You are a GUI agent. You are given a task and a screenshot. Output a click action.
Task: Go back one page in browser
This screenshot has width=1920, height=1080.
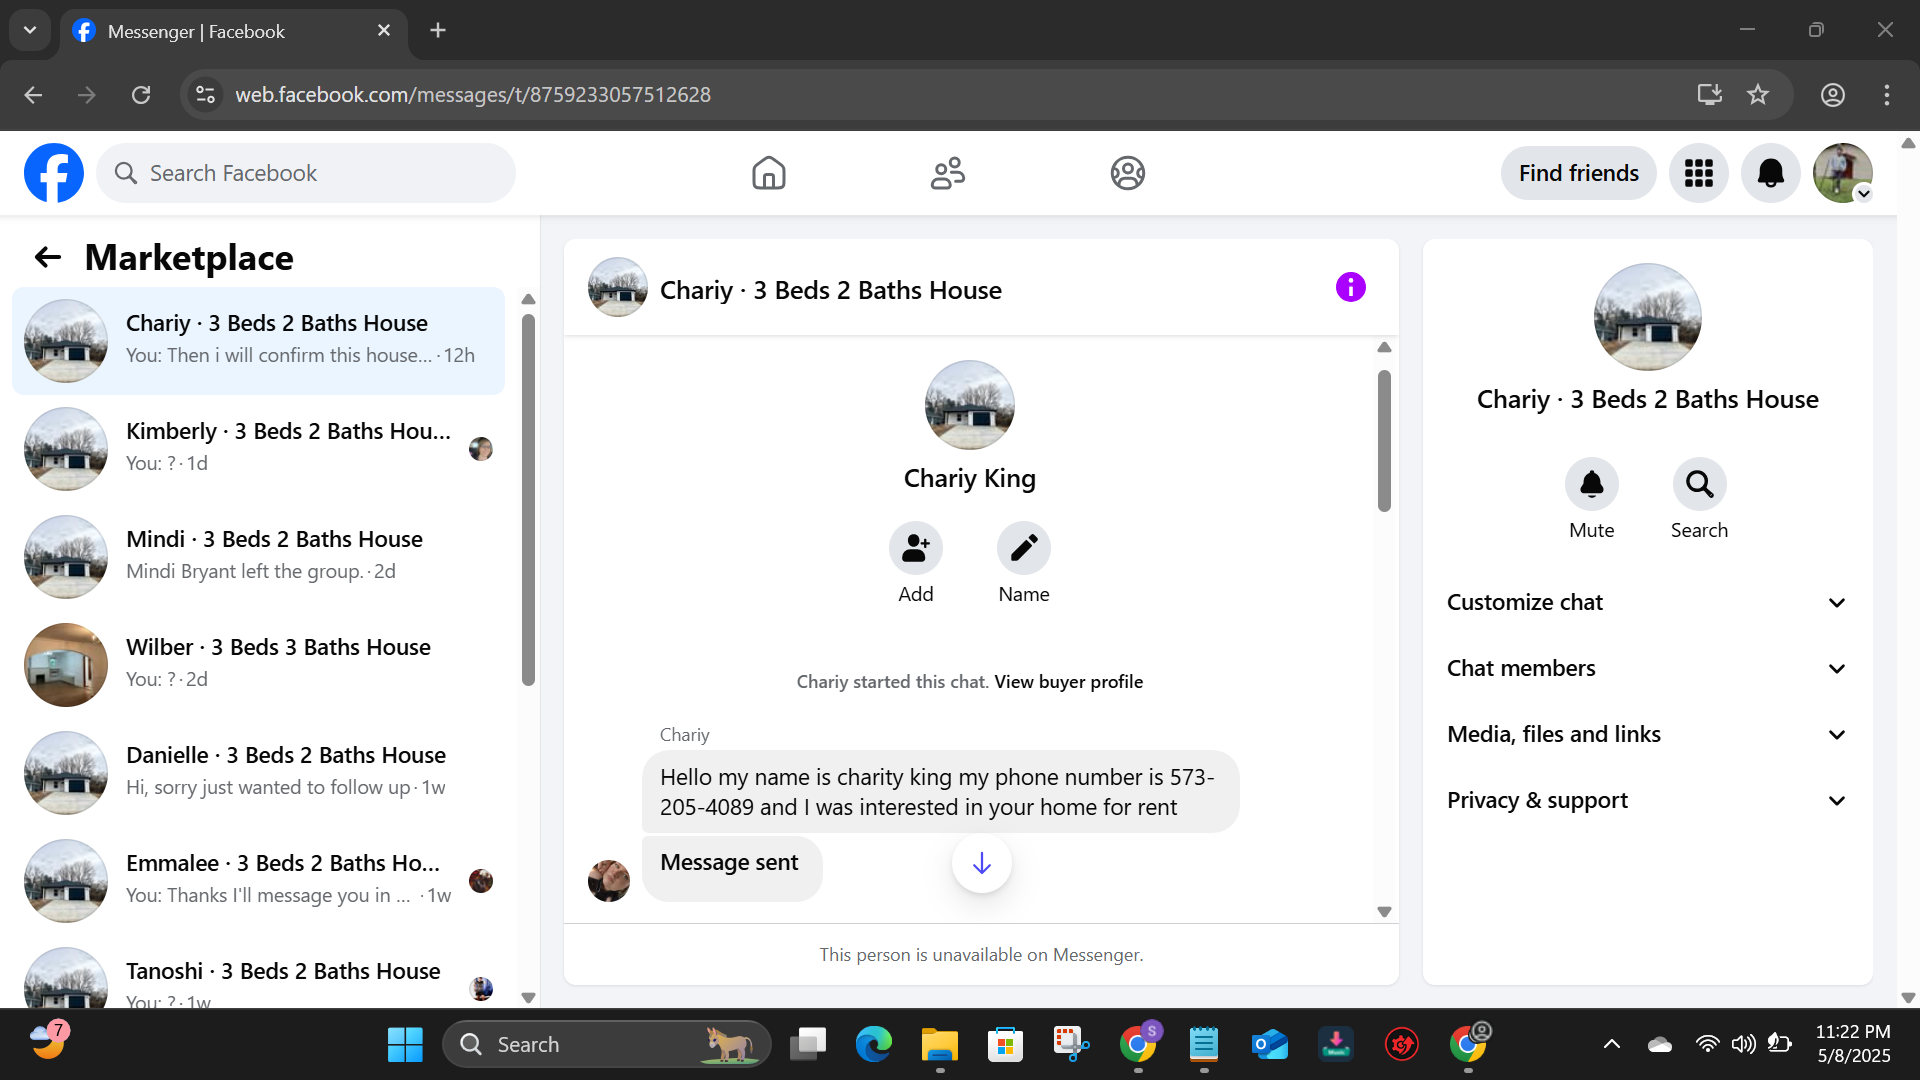click(33, 95)
